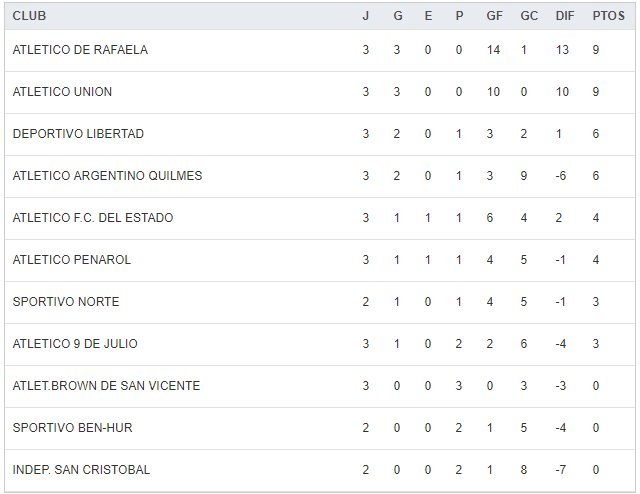Click Atletico de Rafaela's goal difference 13
This screenshot has width=640, height=494.
coord(564,50)
